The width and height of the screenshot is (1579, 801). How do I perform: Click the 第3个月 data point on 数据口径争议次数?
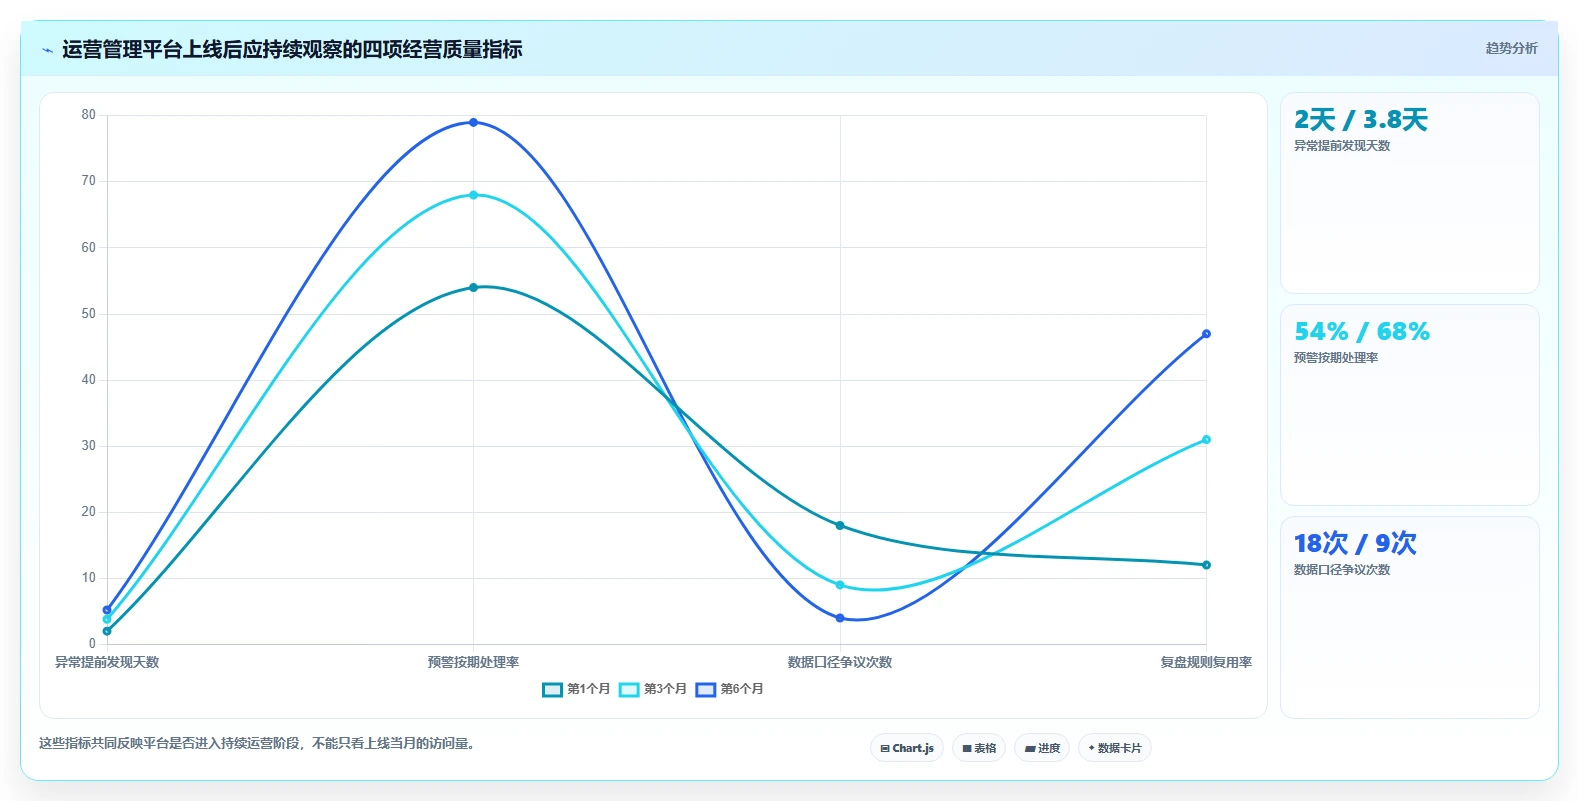click(840, 585)
